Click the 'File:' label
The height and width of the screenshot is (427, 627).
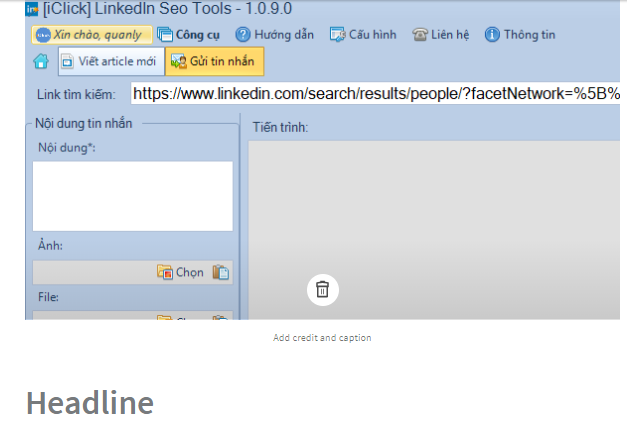click(x=48, y=297)
